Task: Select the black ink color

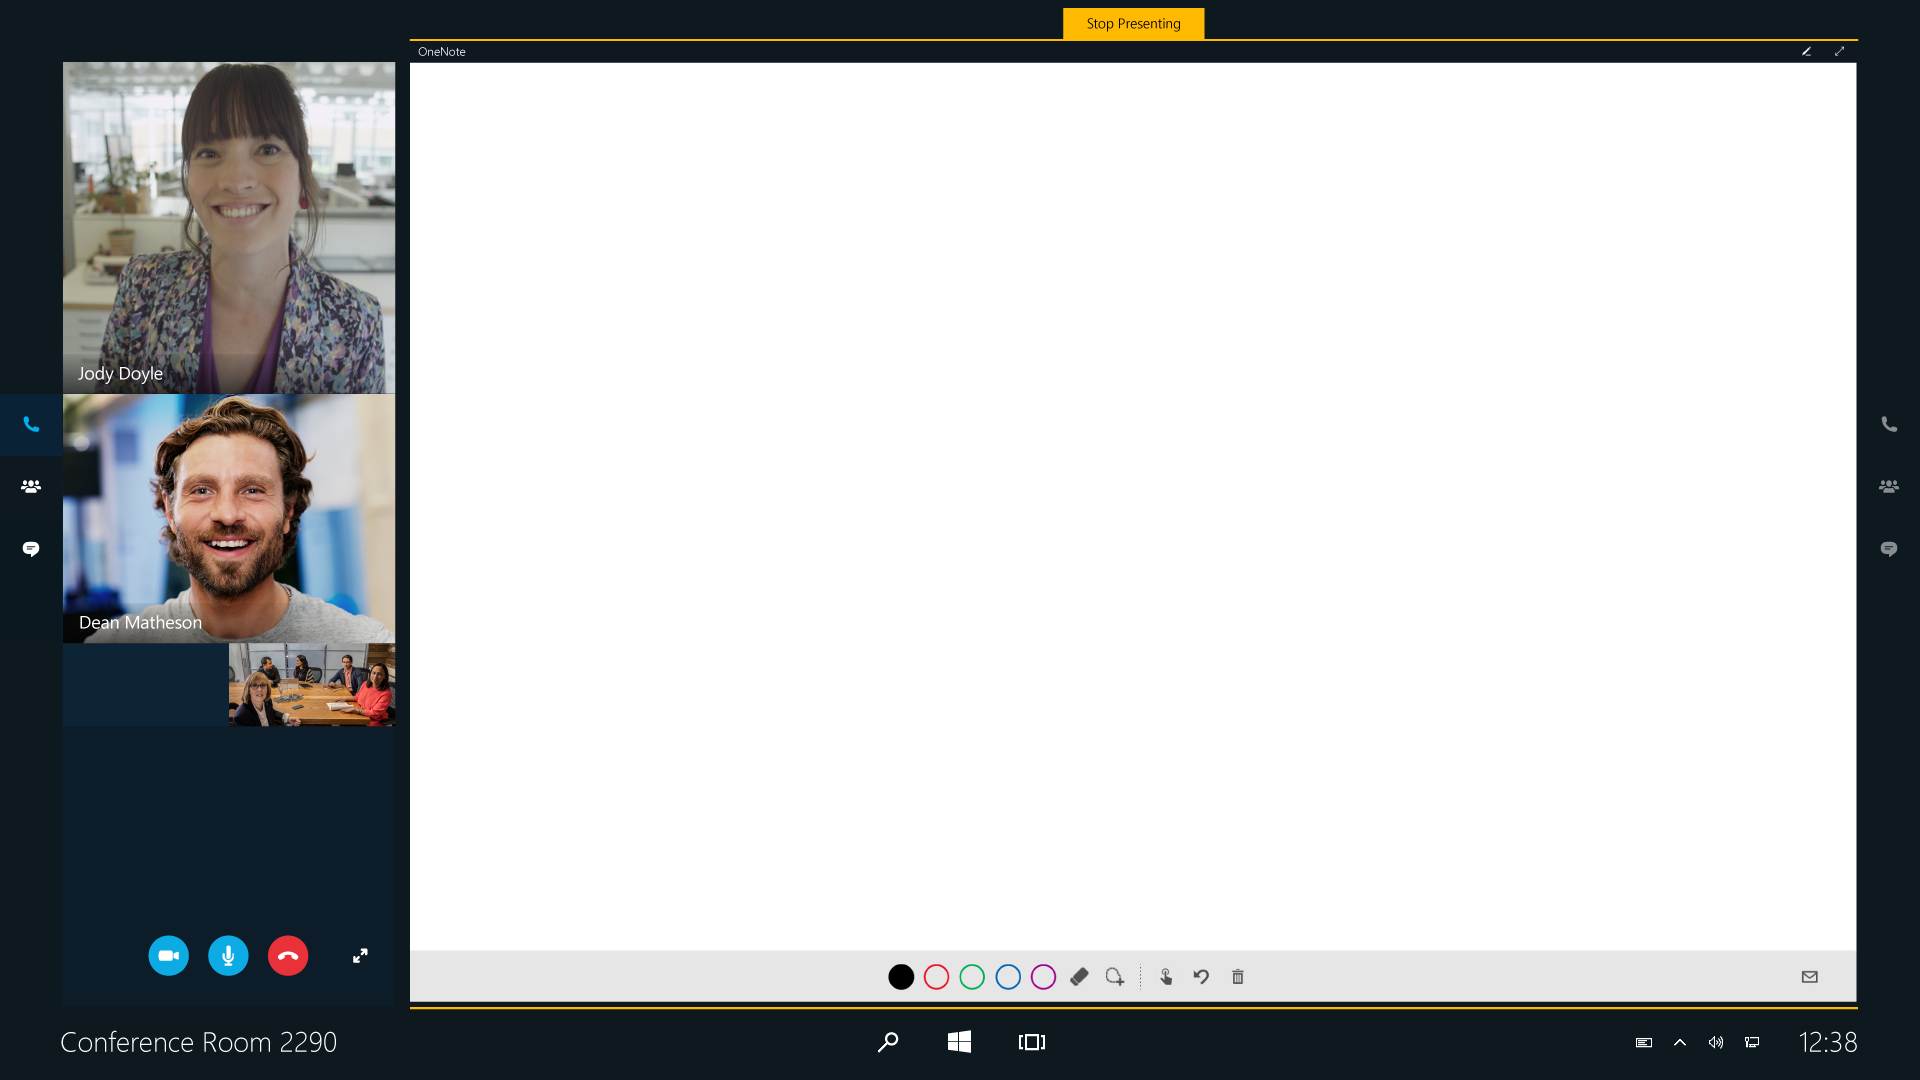Action: pos(901,977)
